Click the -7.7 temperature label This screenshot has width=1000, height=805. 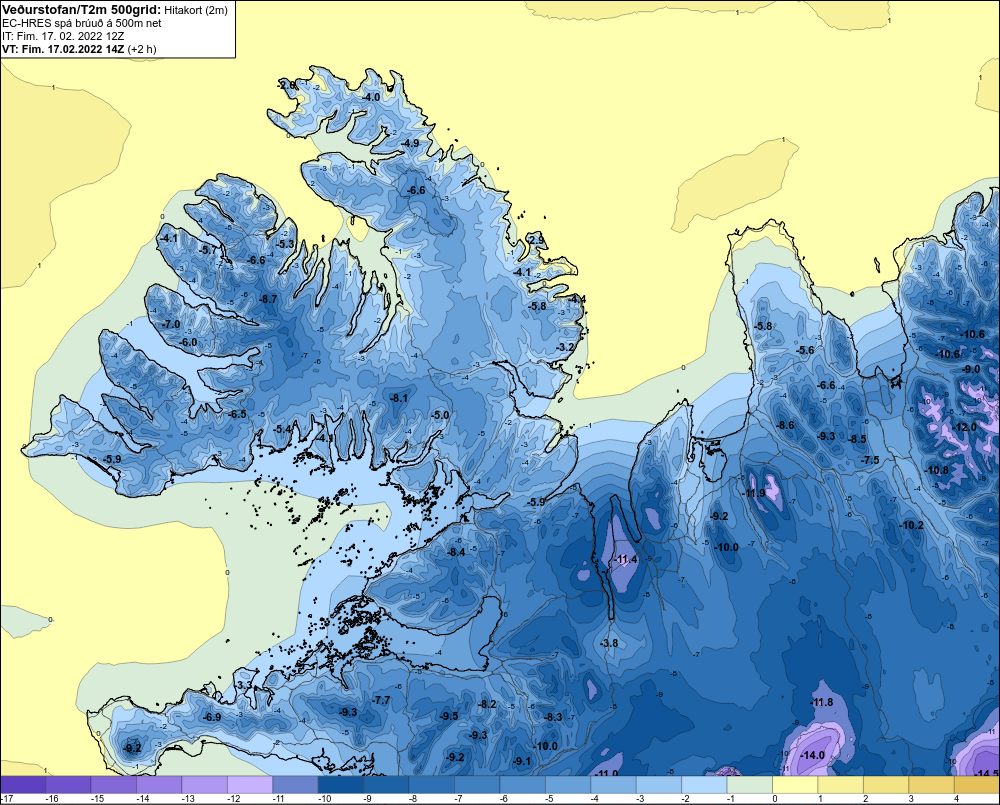pos(381,700)
